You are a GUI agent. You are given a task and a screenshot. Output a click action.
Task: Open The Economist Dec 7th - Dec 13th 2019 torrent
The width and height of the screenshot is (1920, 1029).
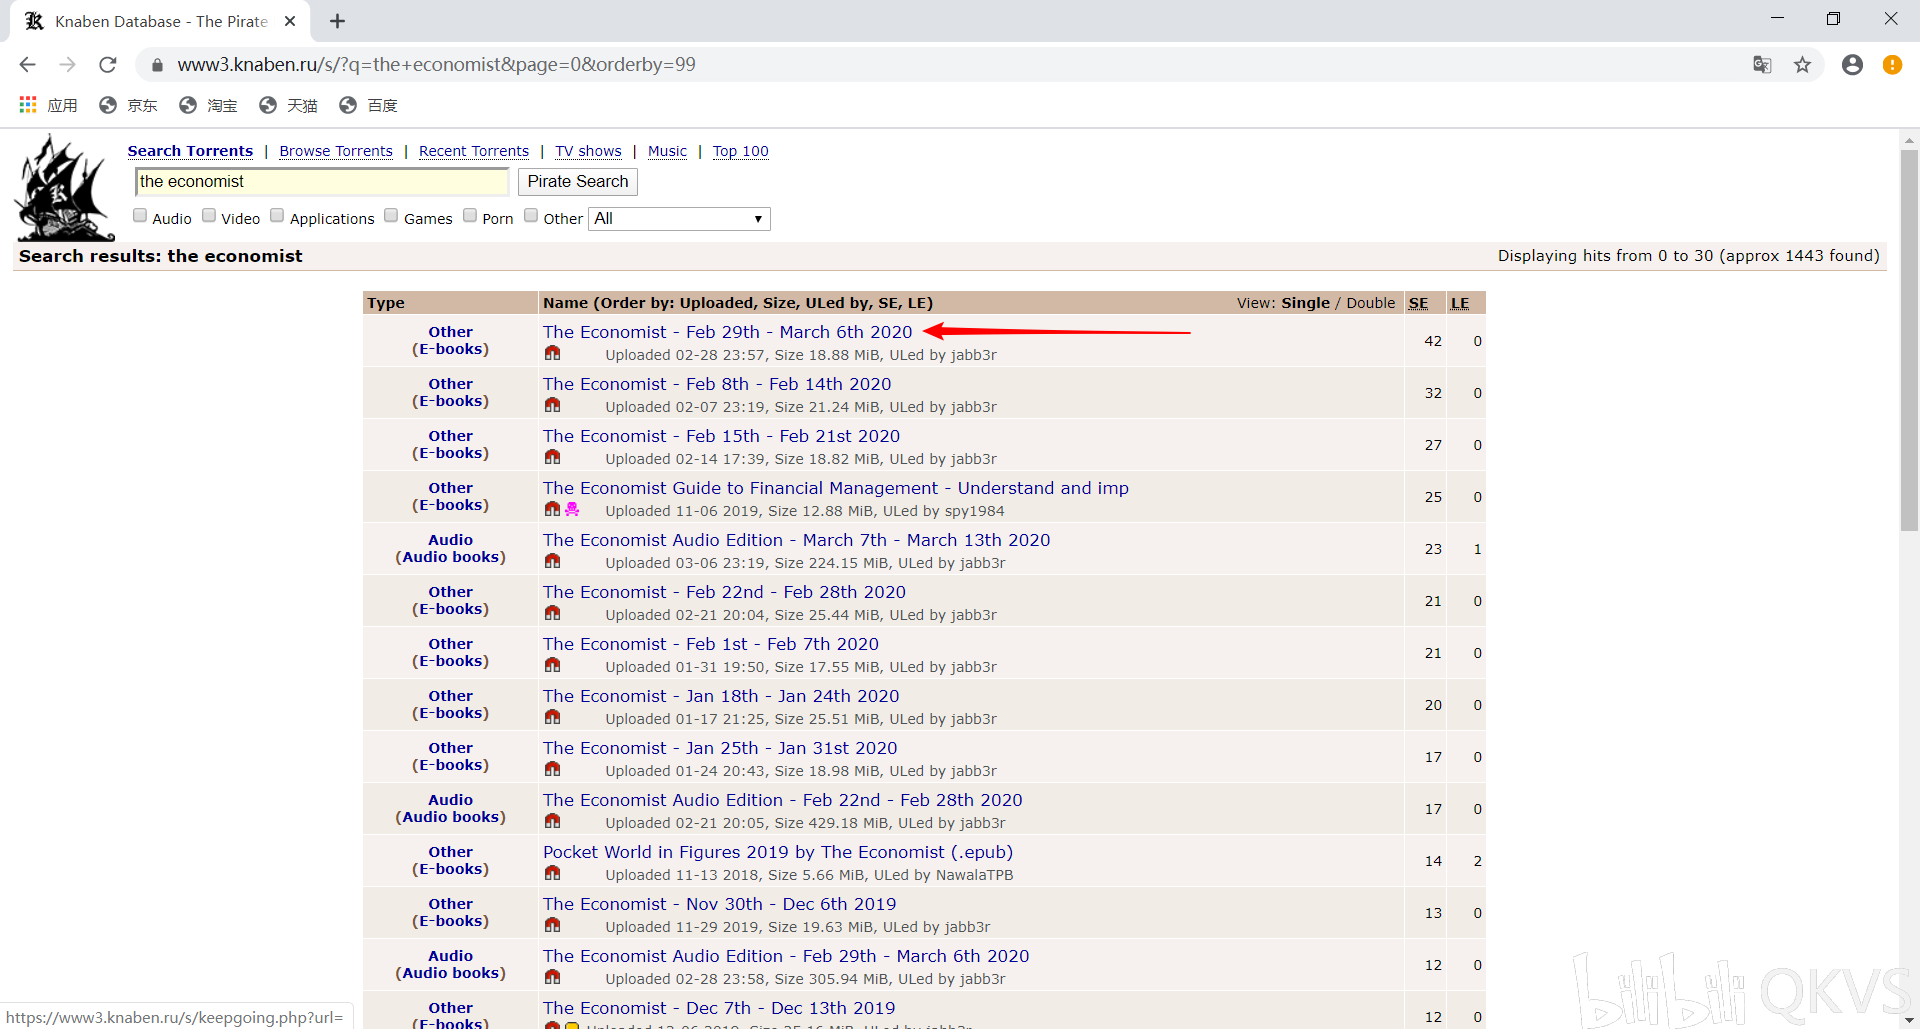(x=719, y=1008)
